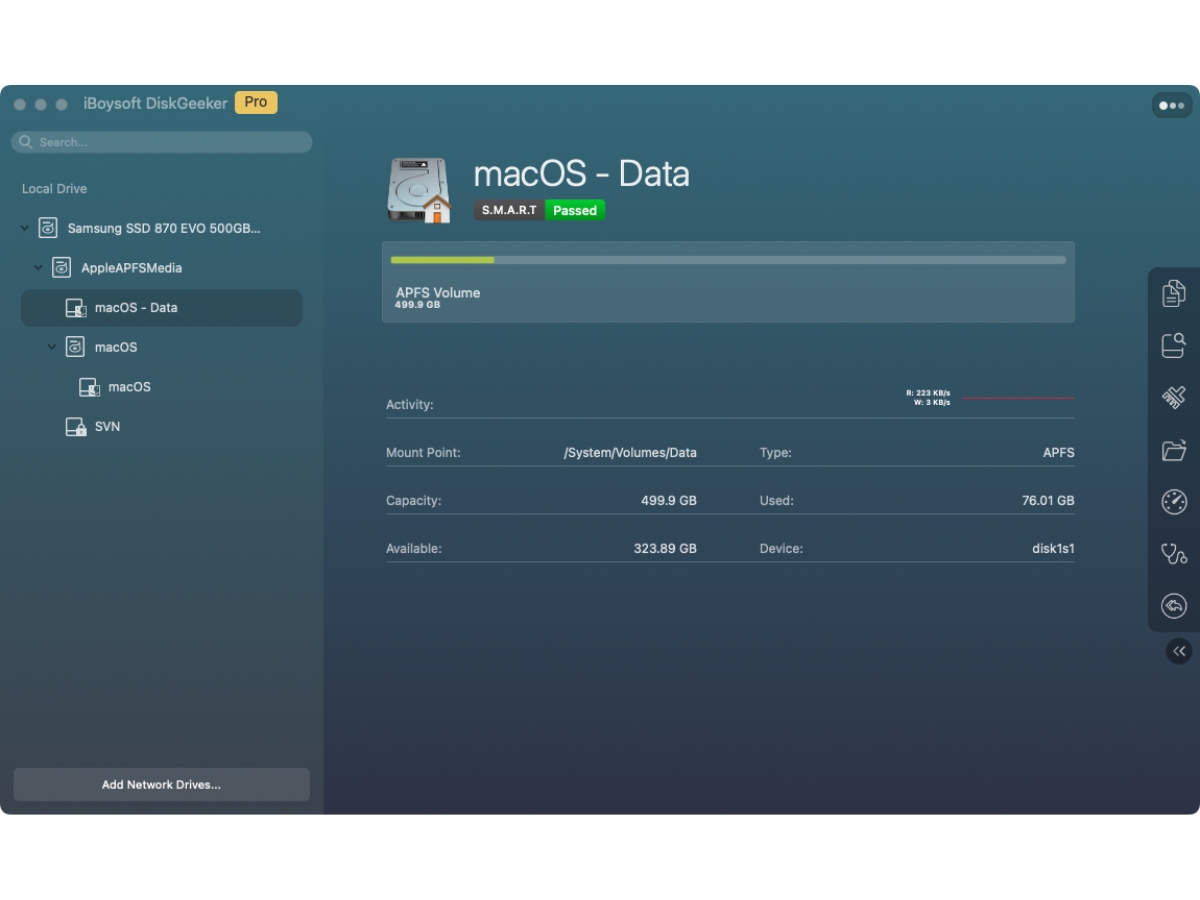This screenshot has height=900, width=1200.
Task: Collapse the right toolbar with double chevron
Action: (1179, 651)
